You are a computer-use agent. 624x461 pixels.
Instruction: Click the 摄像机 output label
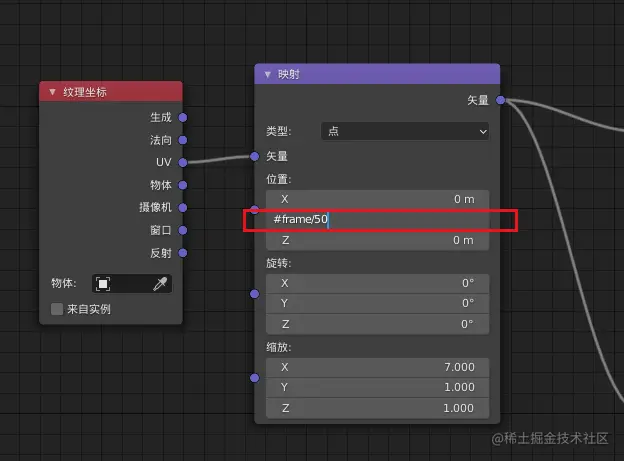(x=155, y=207)
